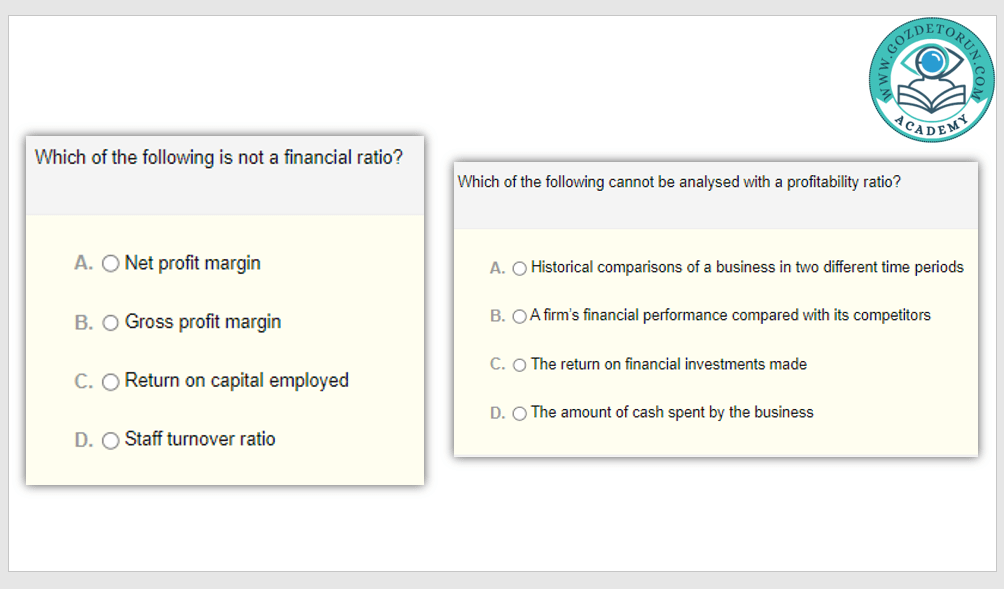Select radio button for Gross profit margin
Image resolution: width=1004 pixels, height=589 pixels.
[111, 323]
